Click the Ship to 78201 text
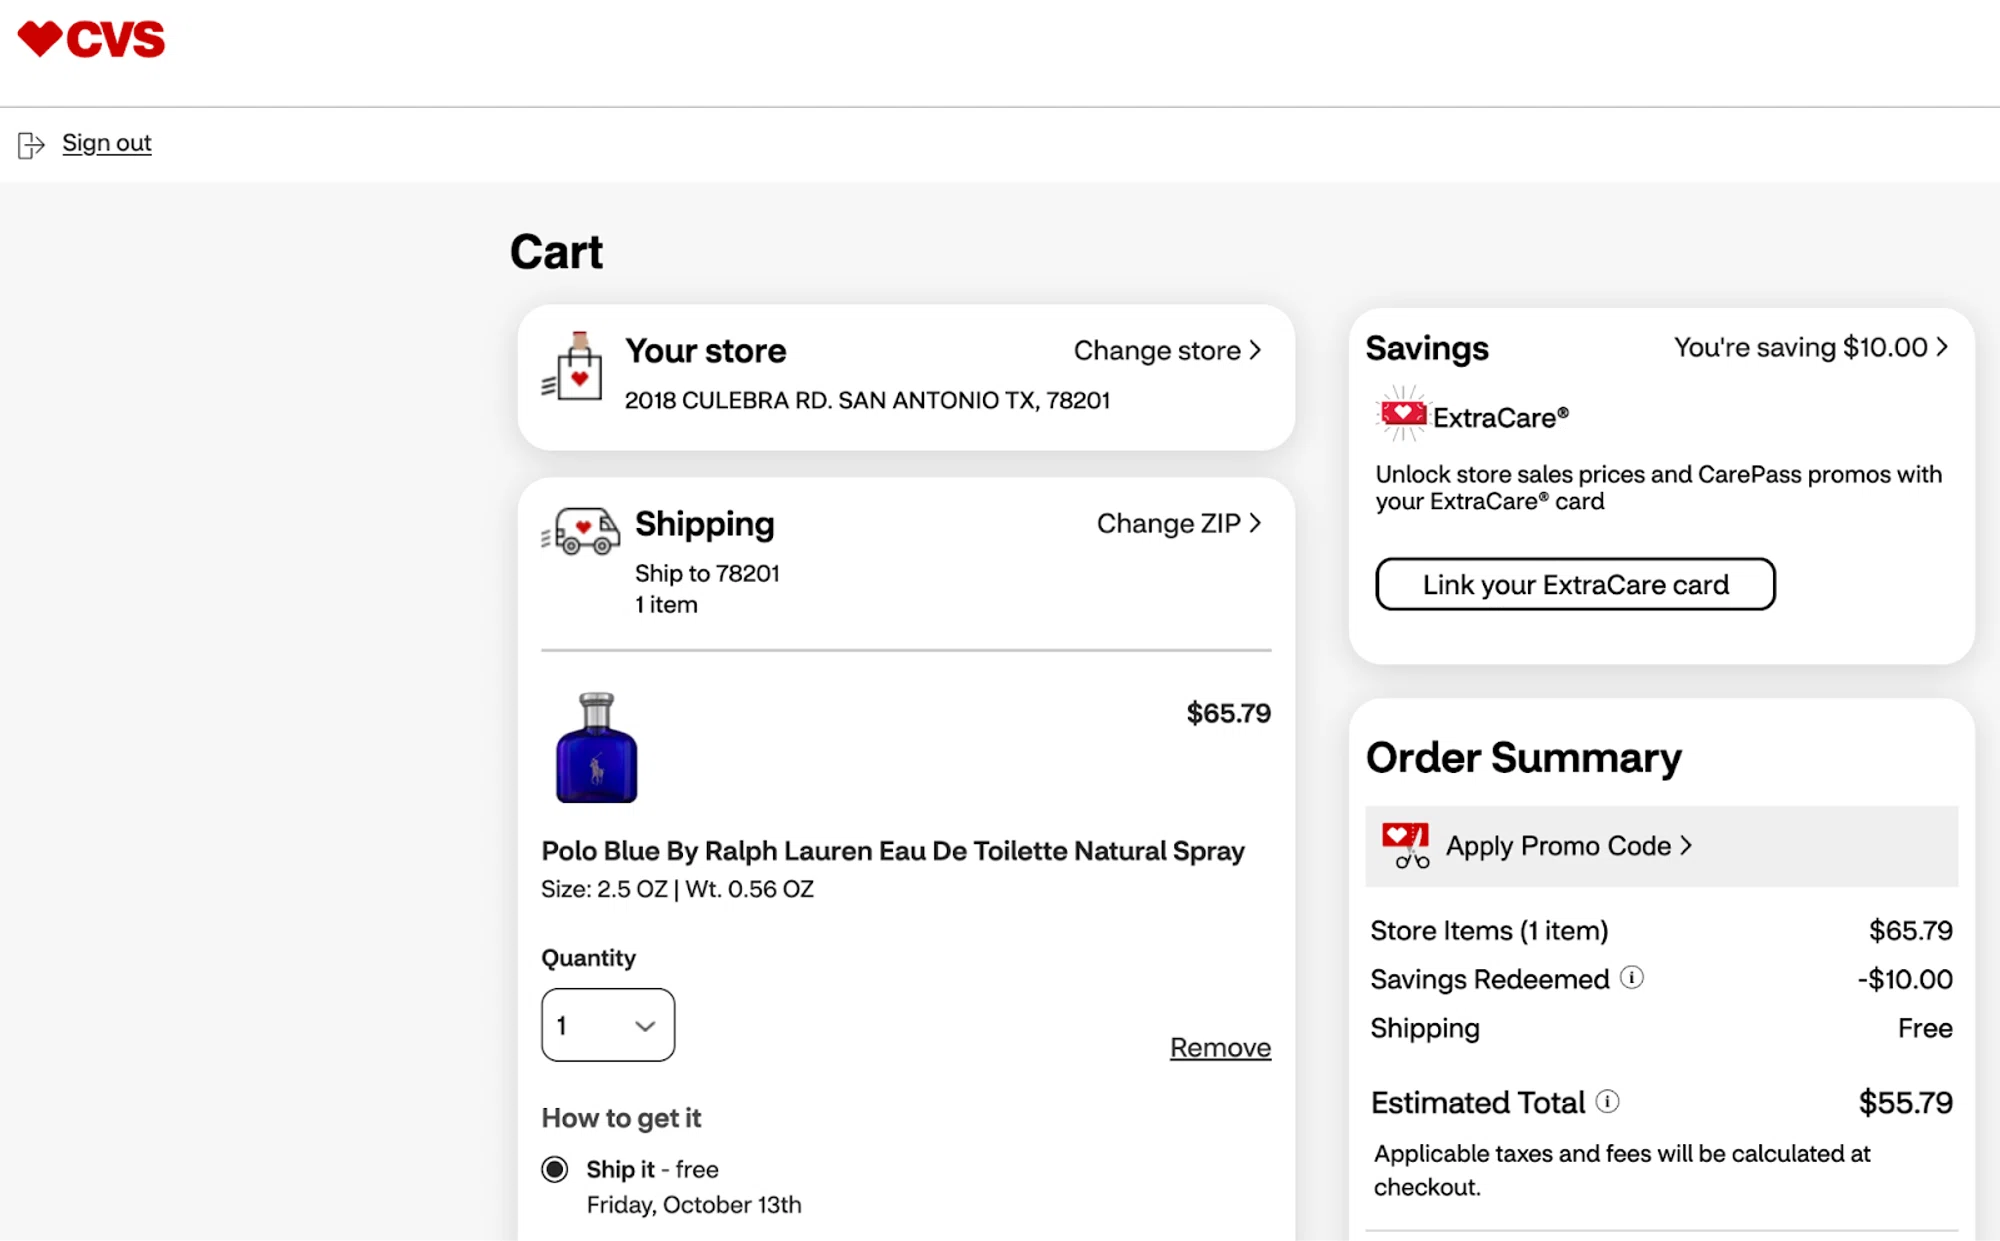2000x1241 pixels. [707, 573]
